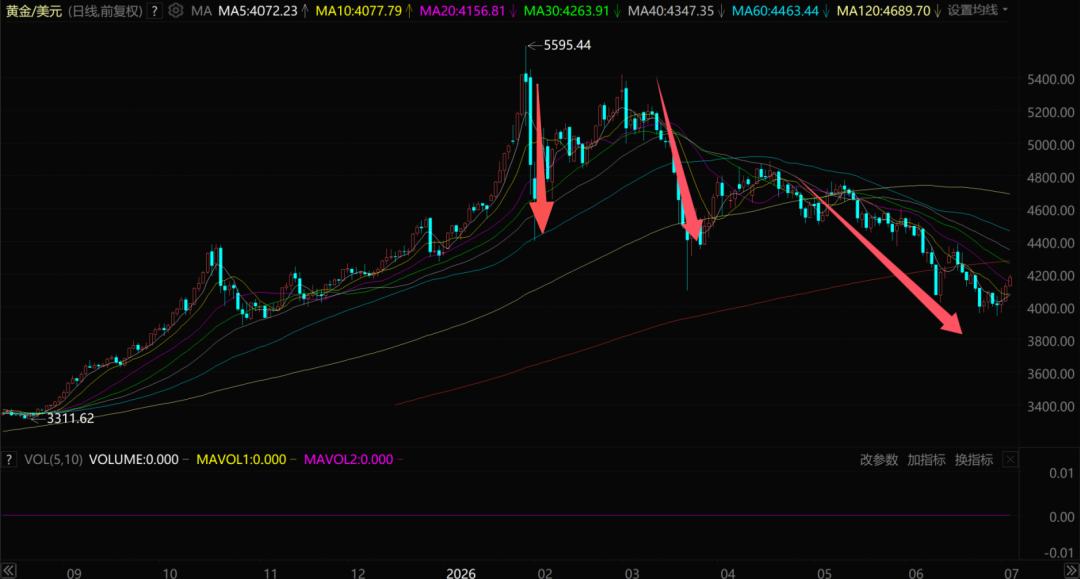Image resolution: width=1080 pixels, height=579 pixels.
Task: Select the MA30:4263.91 value
Action: pos(566,11)
